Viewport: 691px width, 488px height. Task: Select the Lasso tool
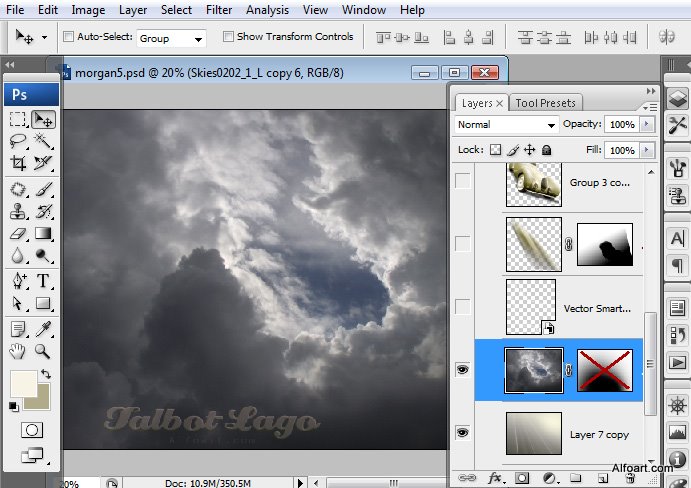(x=18, y=141)
